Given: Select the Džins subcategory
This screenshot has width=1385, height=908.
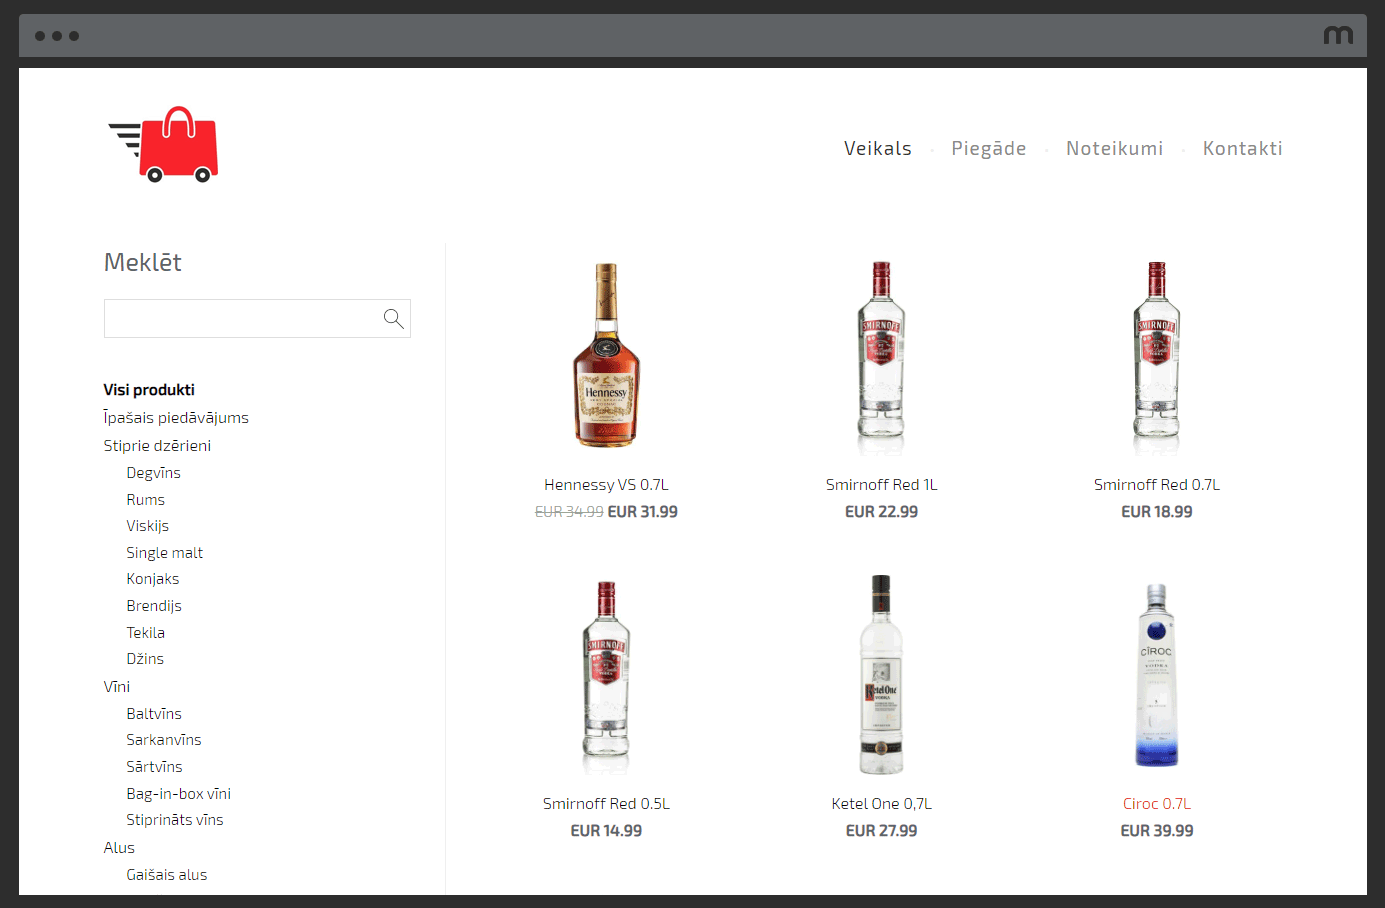Looking at the screenshot, I should [x=145, y=659].
